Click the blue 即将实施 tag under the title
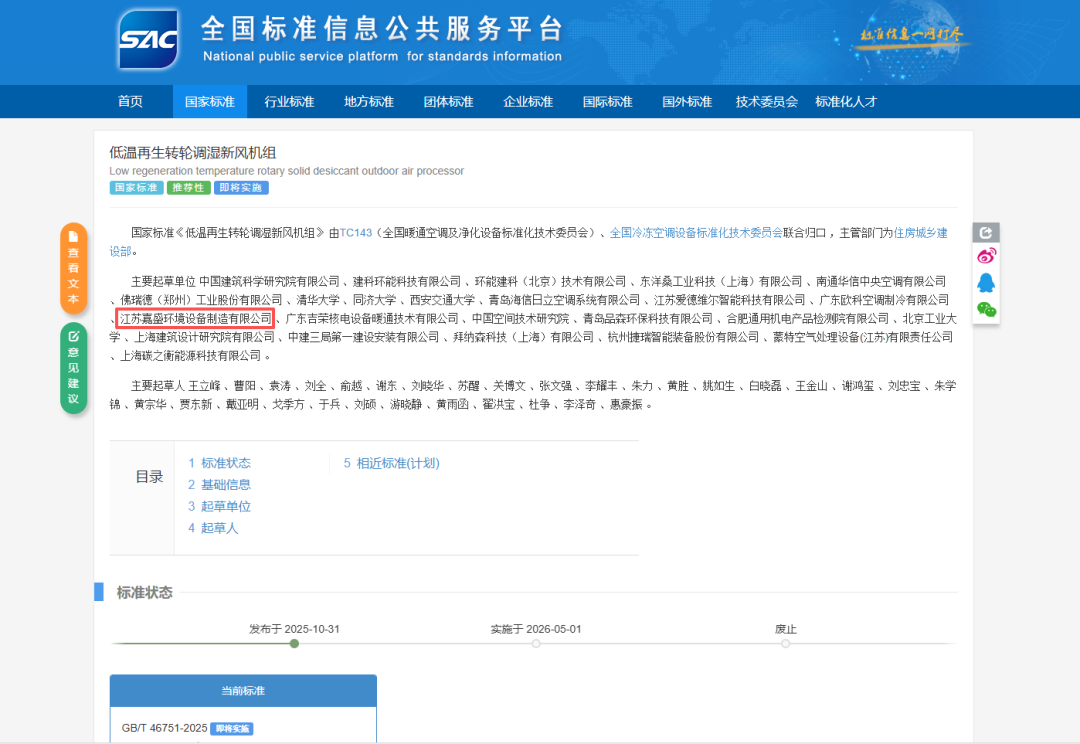Image resolution: width=1080 pixels, height=744 pixels. [x=240, y=187]
